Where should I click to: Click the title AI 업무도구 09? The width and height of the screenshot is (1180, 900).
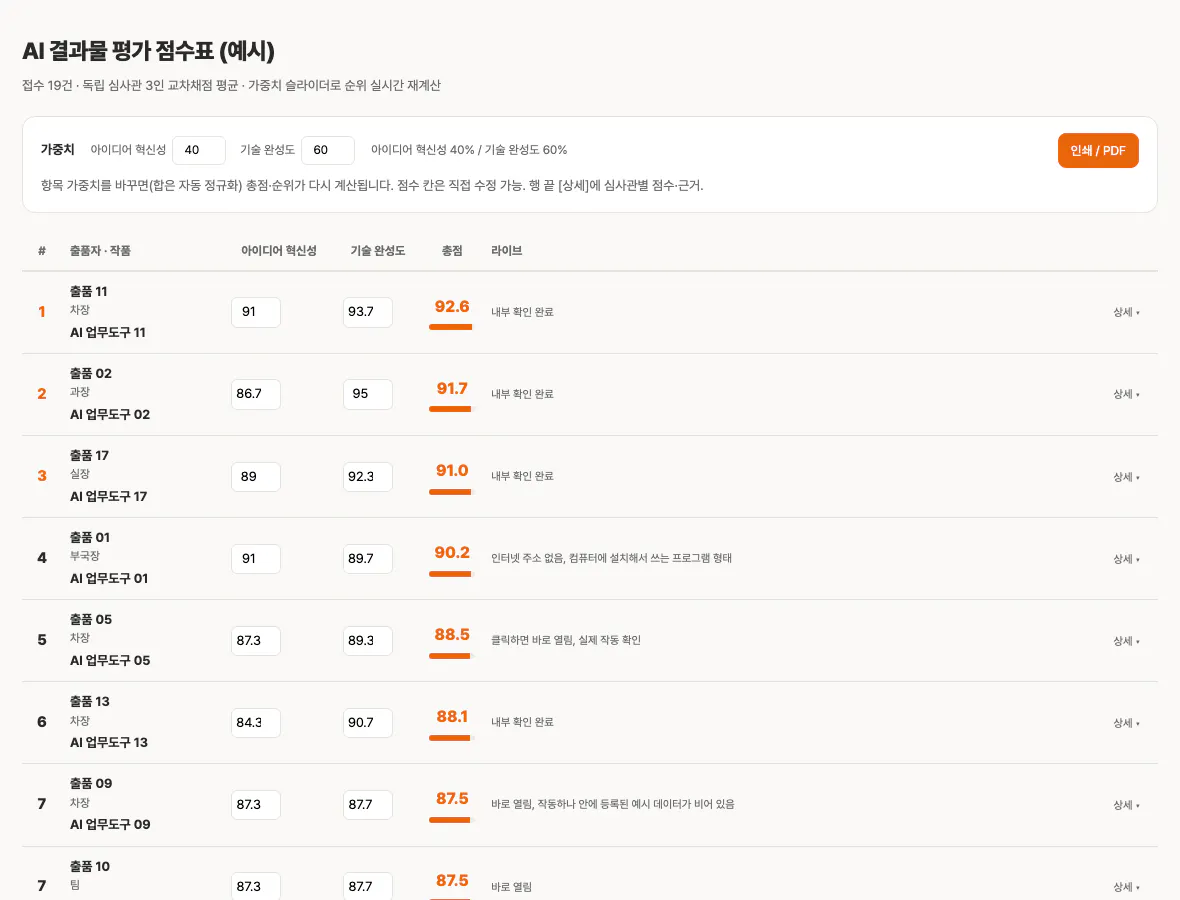(110, 825)
